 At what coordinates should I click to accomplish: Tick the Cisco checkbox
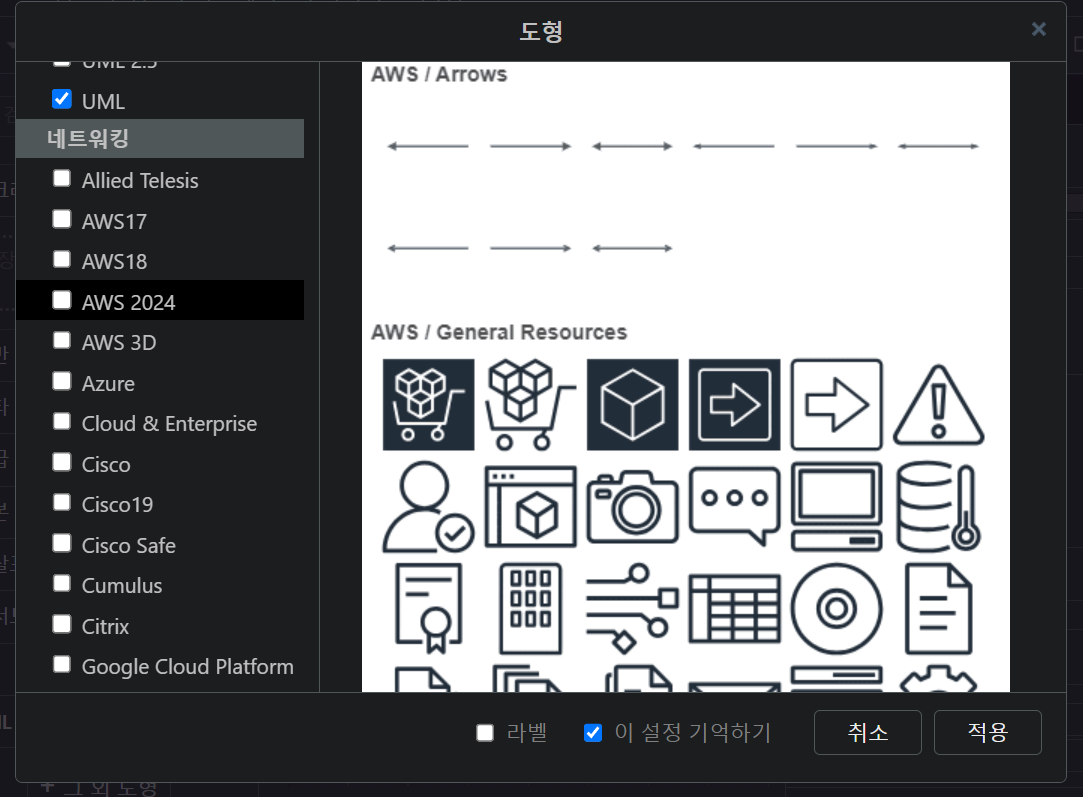click(x=62, y=462)
